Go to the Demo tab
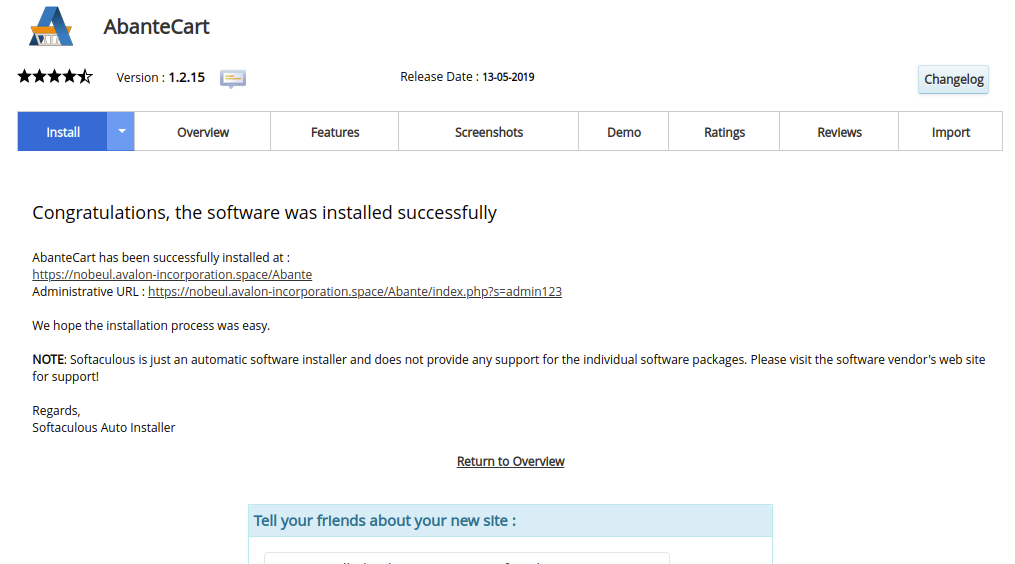Viewport: 1015px width, 564px height. tap(624, 131)
